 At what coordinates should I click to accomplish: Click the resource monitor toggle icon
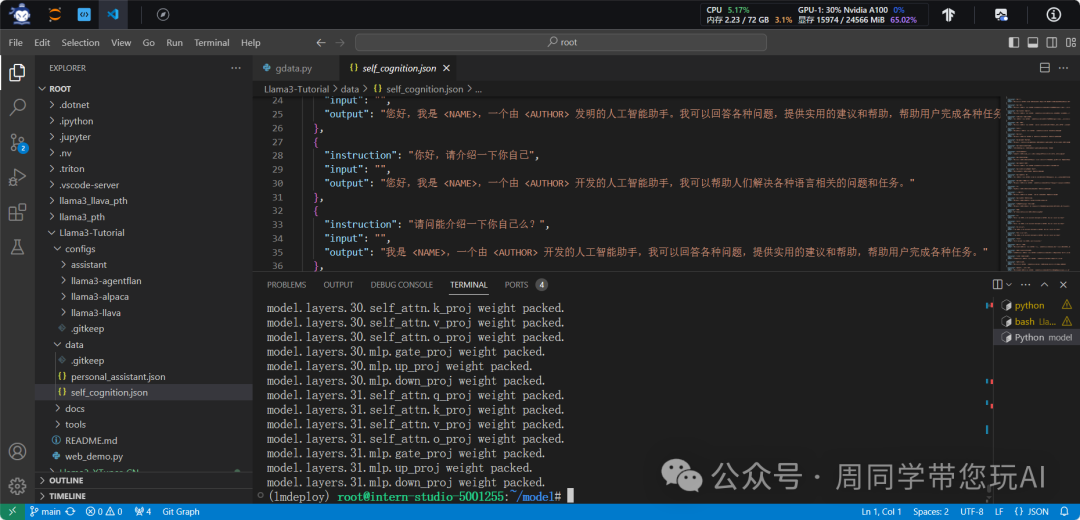click(x=1001, y=14)
